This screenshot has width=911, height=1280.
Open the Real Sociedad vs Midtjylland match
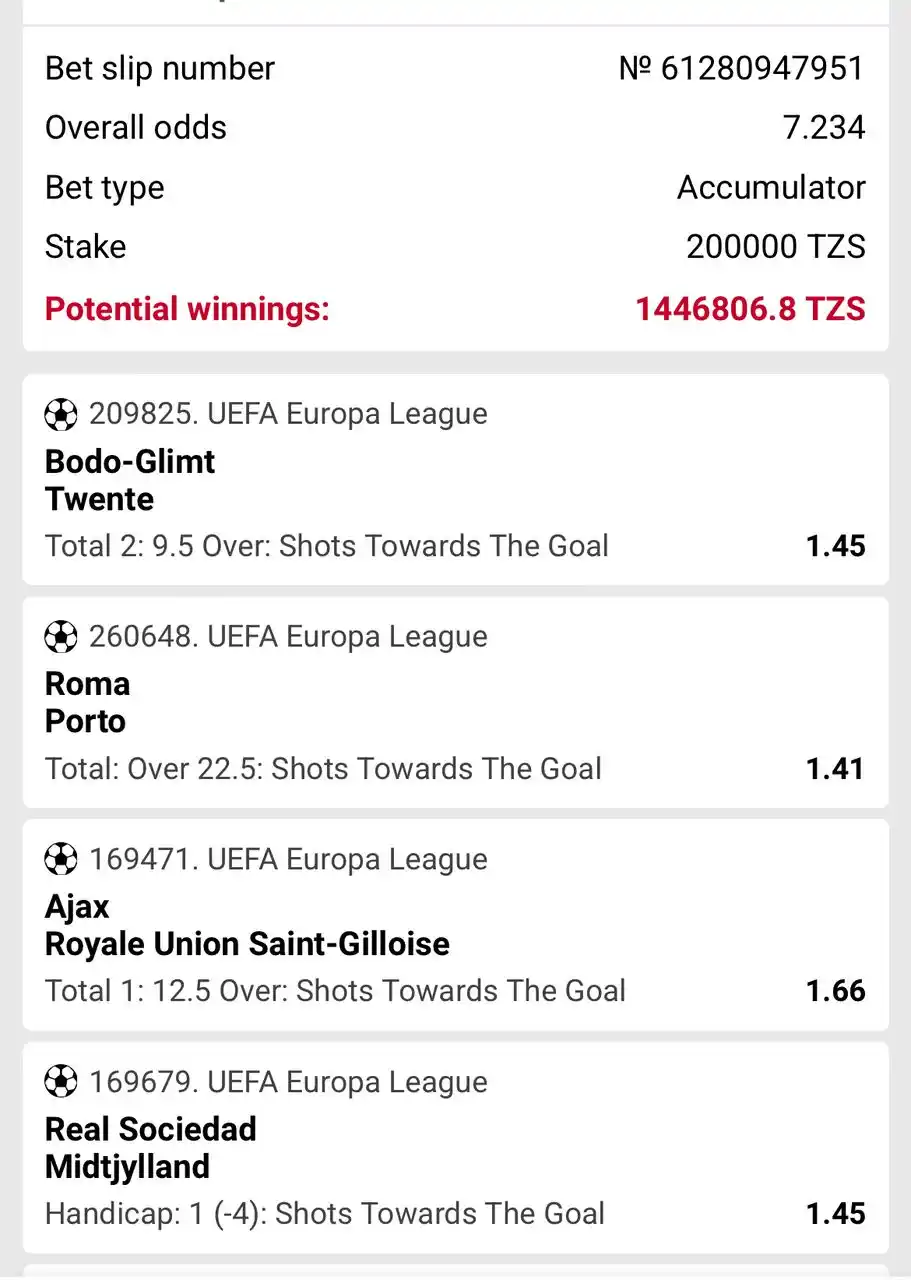[455, 1147]
